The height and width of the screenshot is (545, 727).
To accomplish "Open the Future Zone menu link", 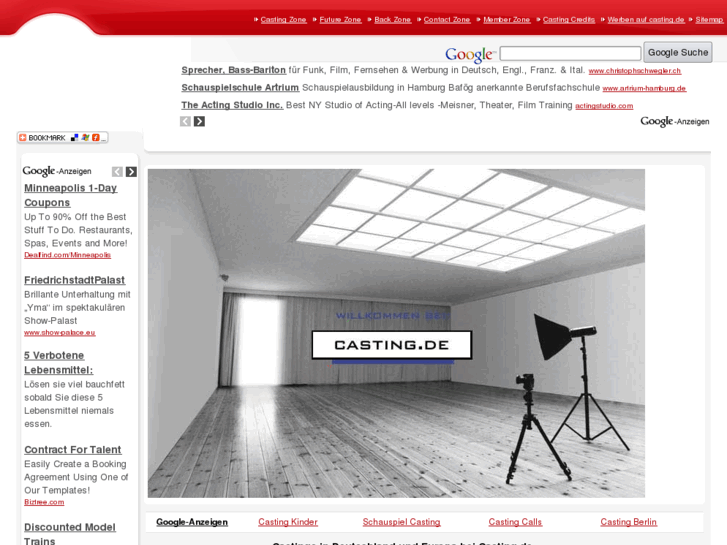I will (340, 19).
